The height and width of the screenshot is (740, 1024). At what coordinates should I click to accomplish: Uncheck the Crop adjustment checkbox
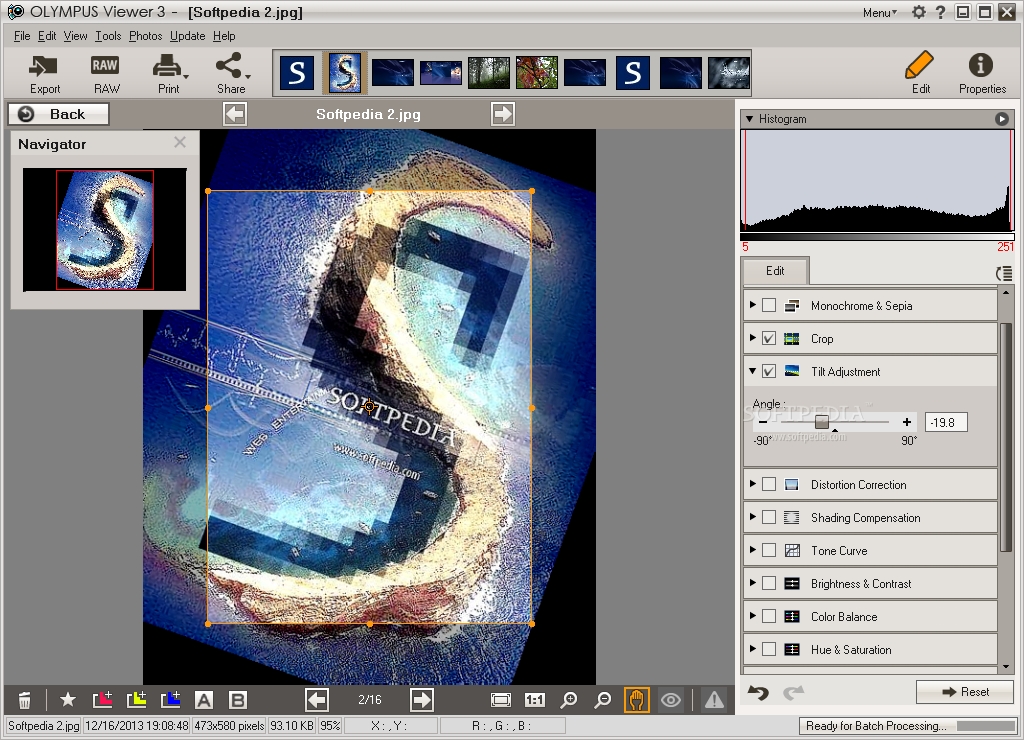(x=768, y=338)
